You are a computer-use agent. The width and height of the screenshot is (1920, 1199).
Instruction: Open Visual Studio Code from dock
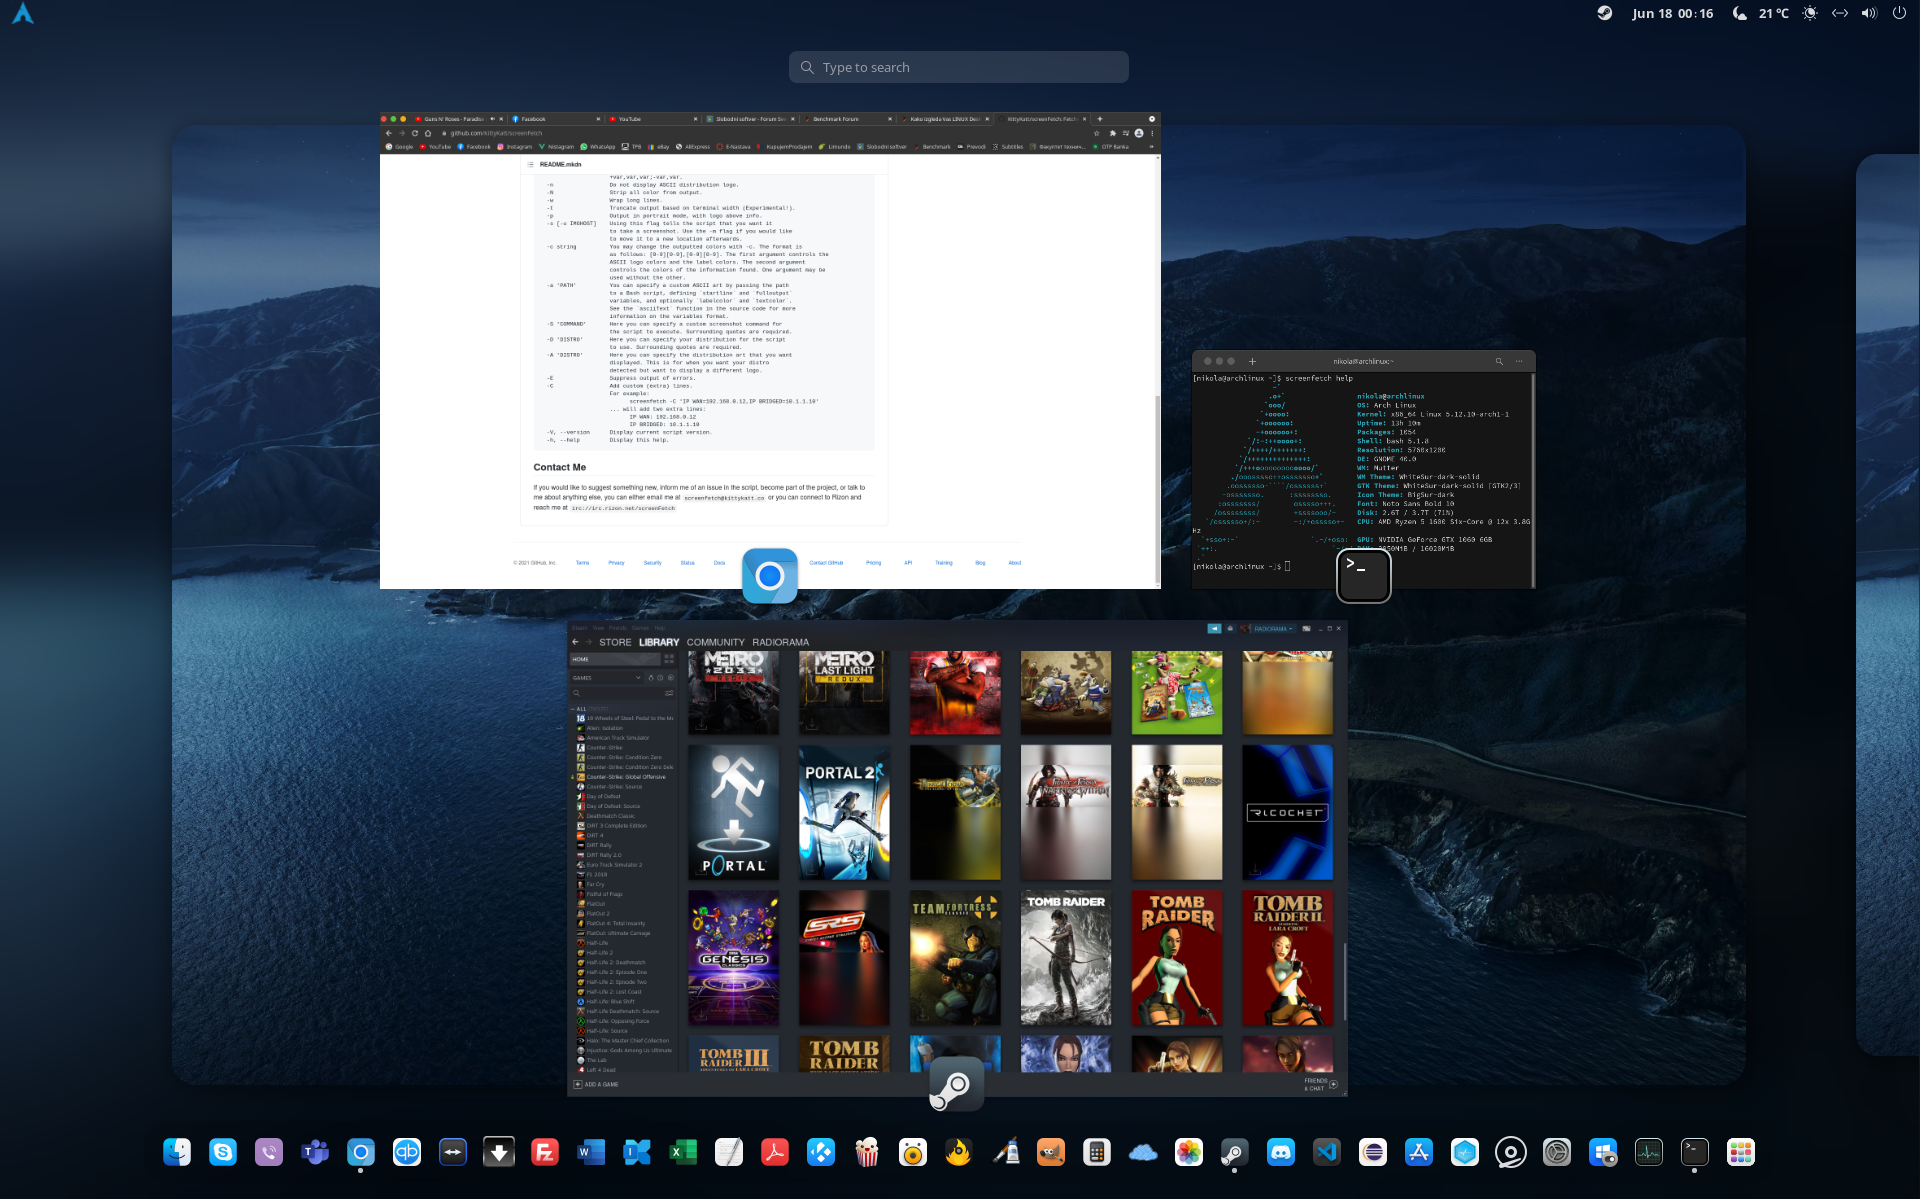(x=1327, y=1152)
